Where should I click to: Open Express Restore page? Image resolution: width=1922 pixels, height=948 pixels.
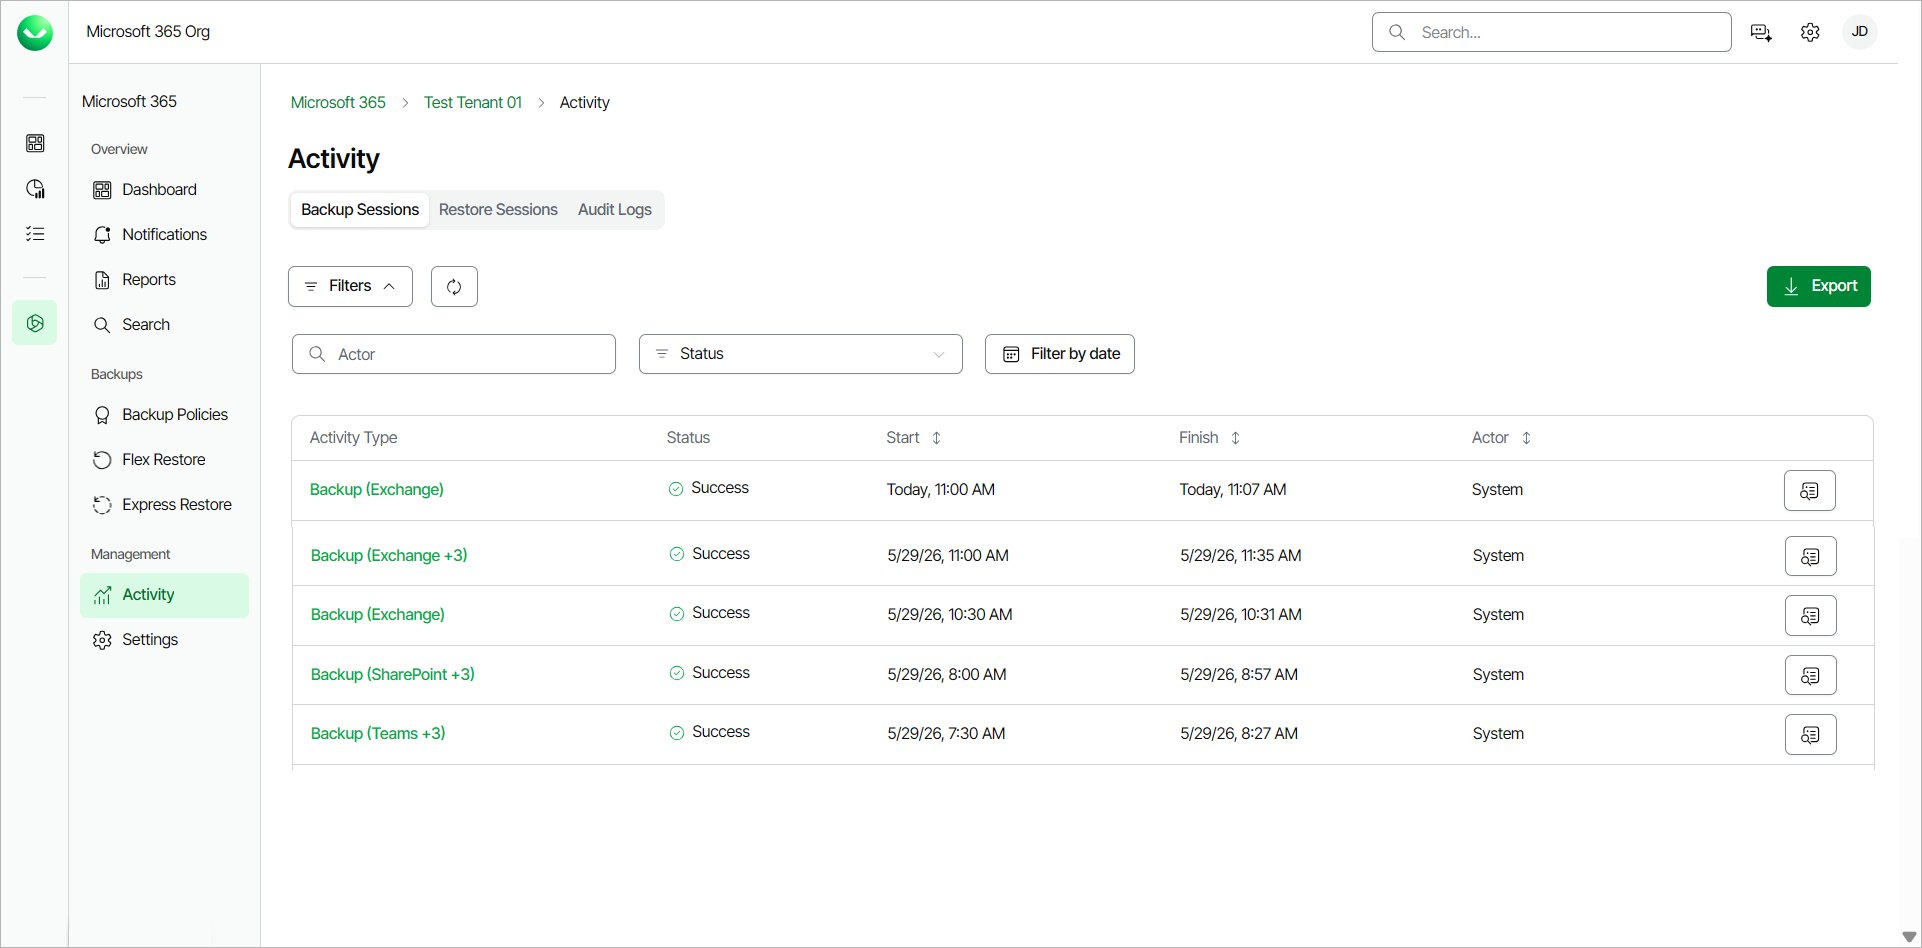click(164, 505)
